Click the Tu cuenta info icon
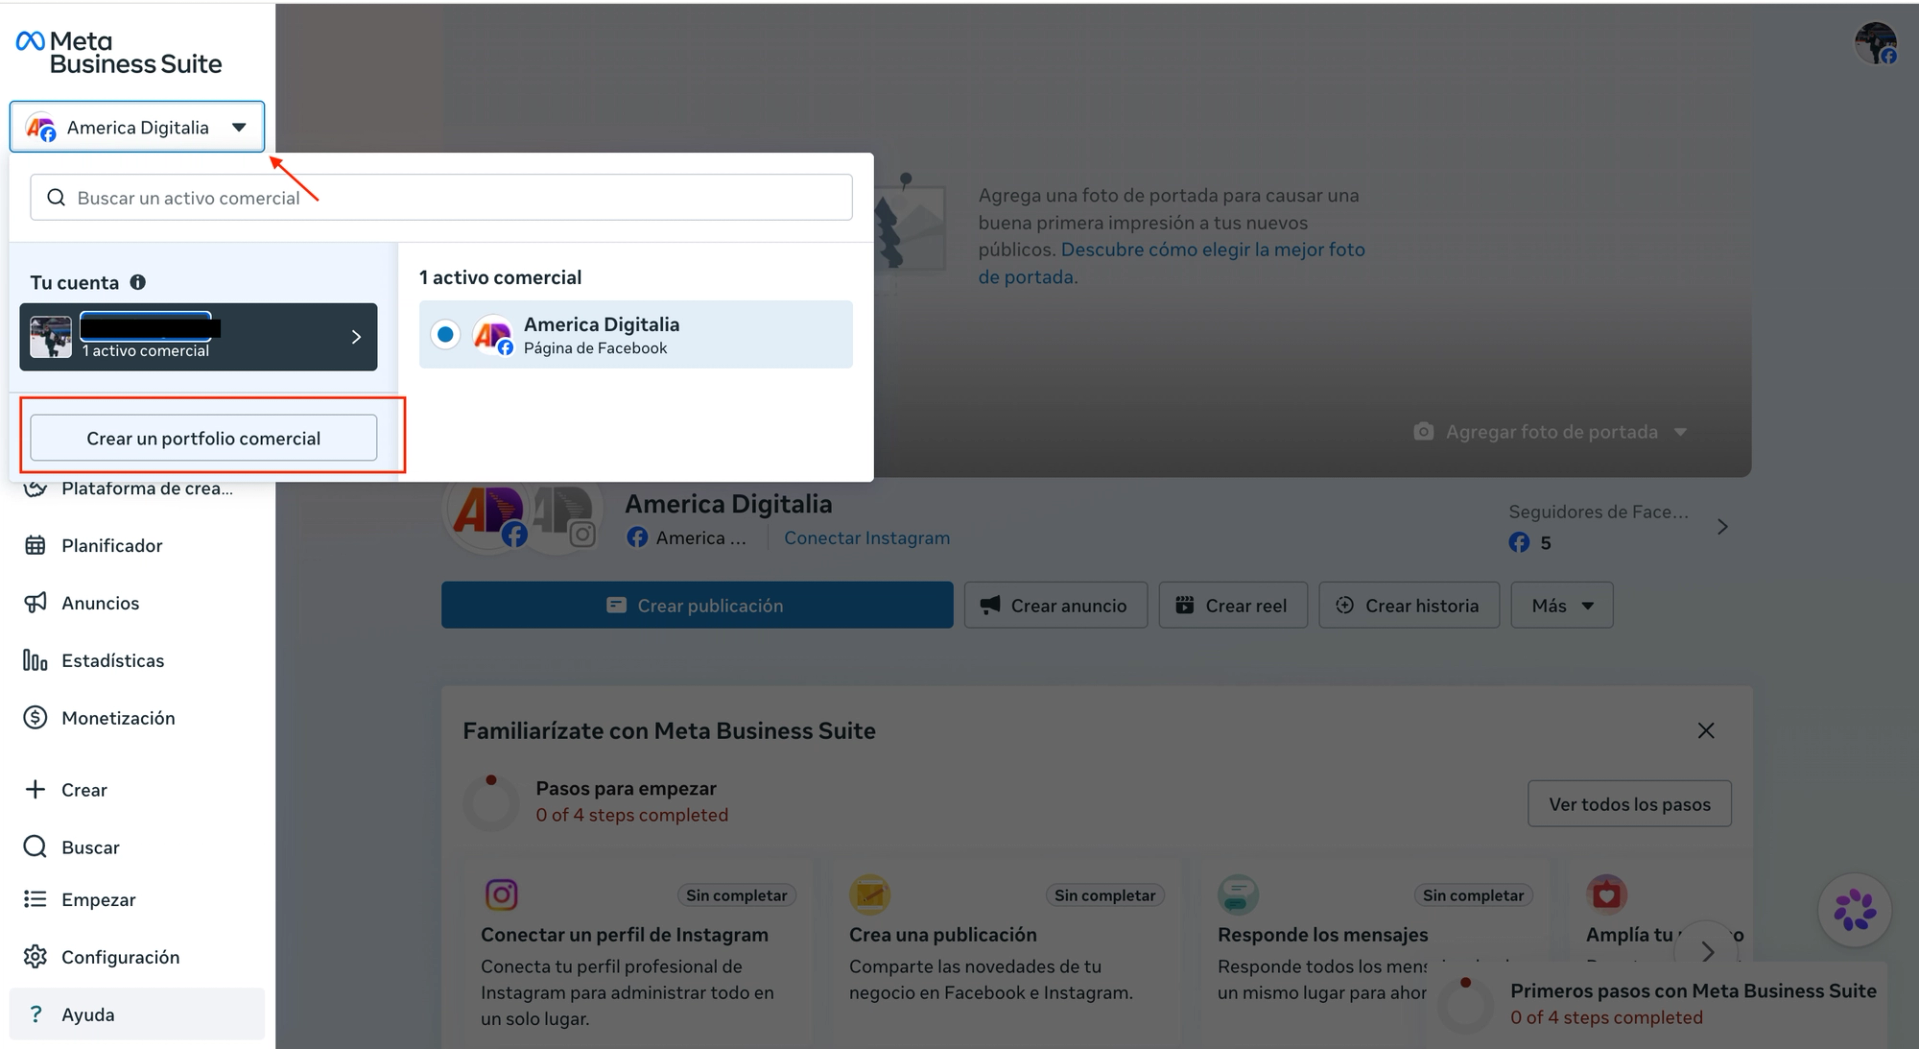This screenshot has width=1919, height=1049. click(138, 282)
